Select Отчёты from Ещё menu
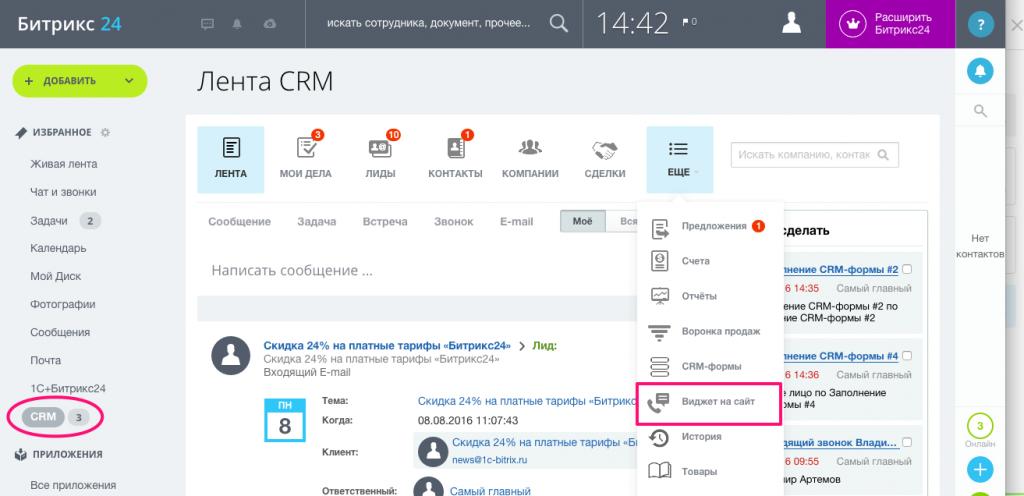Viewport: 1024px width, 496px height. pyautogui.click(x=699, y=296)
